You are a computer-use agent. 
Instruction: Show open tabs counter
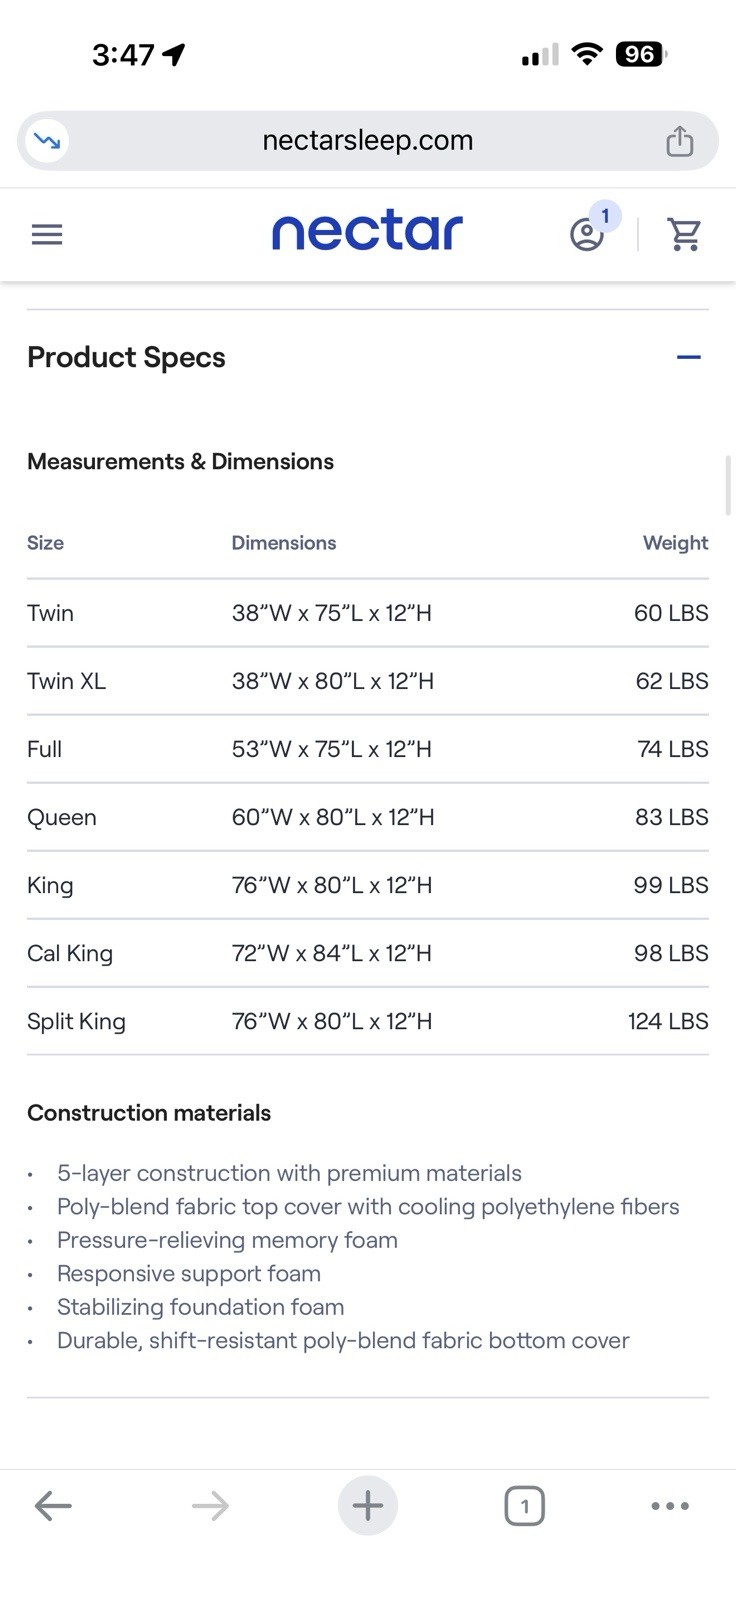pos(525,1506)
